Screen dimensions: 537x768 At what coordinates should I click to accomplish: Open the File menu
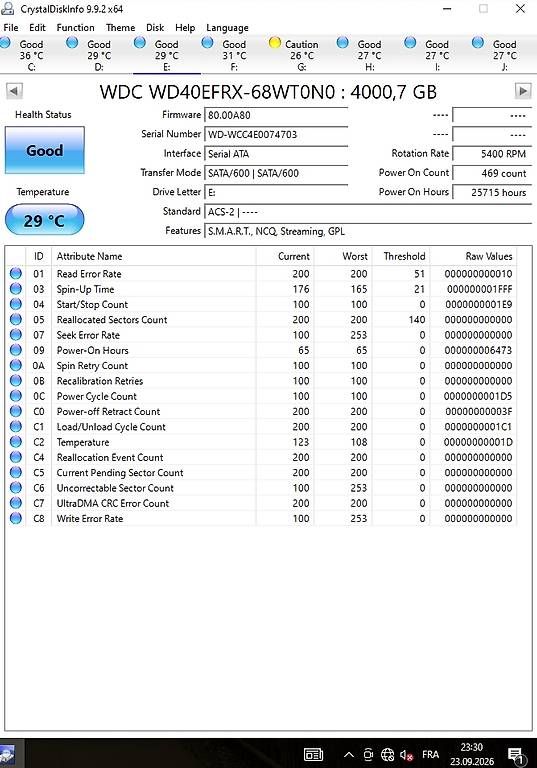[11, 27]
